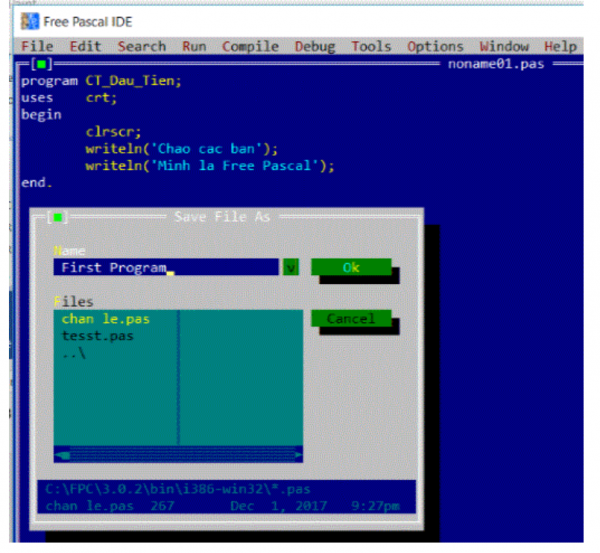Image resolution: width=600 pixels, height=553 pixels.
Task: Expand the Name history dropdown arrow
Action: tap(291, 267)
